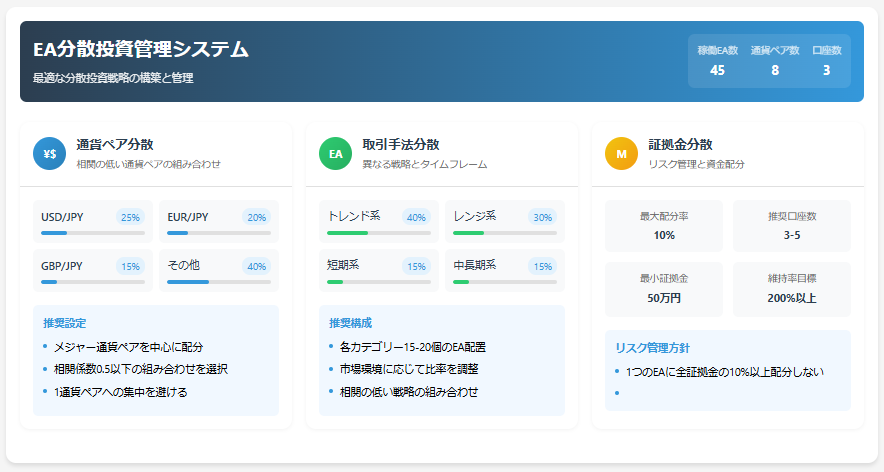884x472 pixels.
Task: Click 相関の低い戦略の組み合わせ bullet
Action: coord(409,392)
